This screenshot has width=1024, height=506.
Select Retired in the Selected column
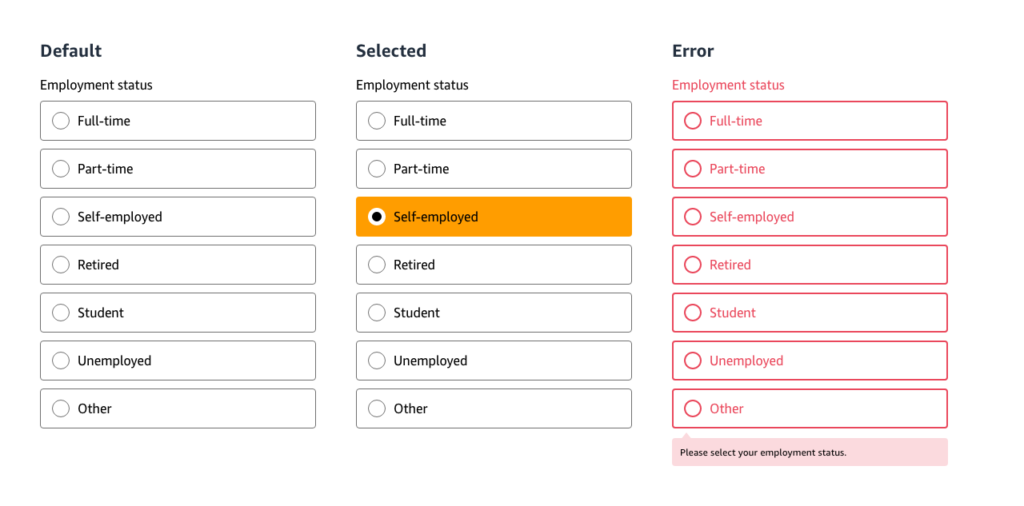(x=377, y=265)
